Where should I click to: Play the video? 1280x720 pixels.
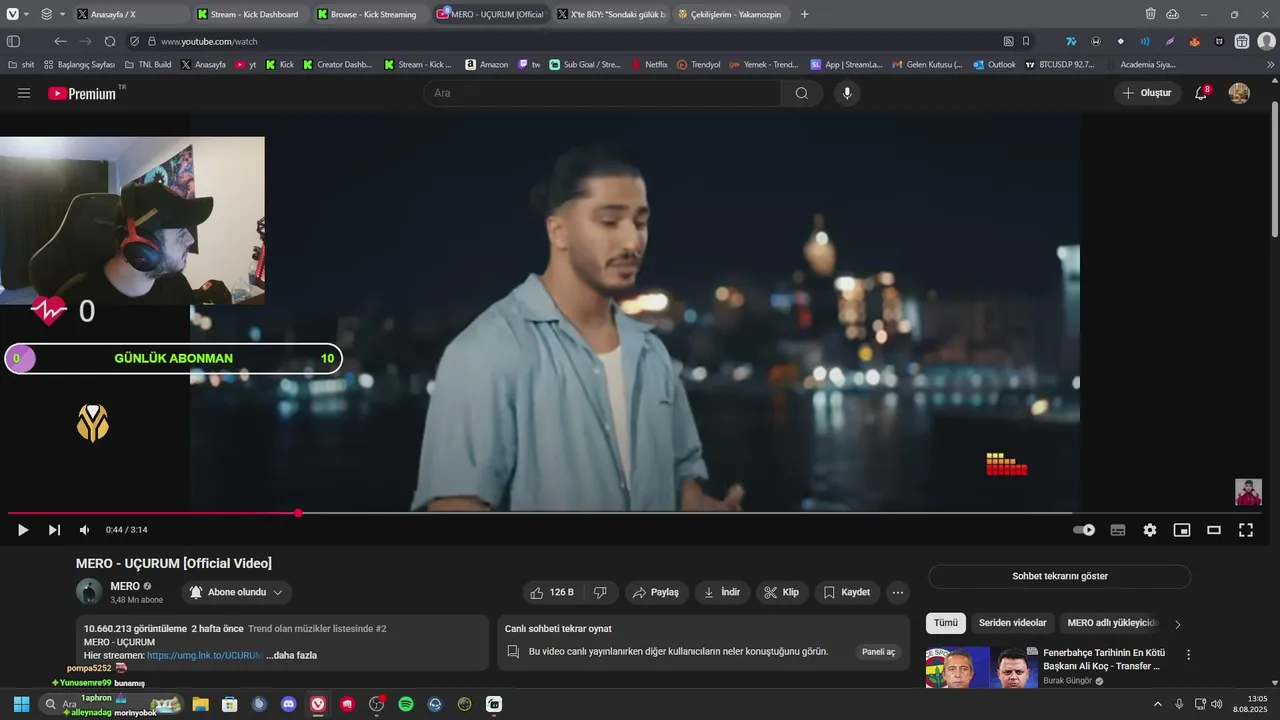[23, 530]
